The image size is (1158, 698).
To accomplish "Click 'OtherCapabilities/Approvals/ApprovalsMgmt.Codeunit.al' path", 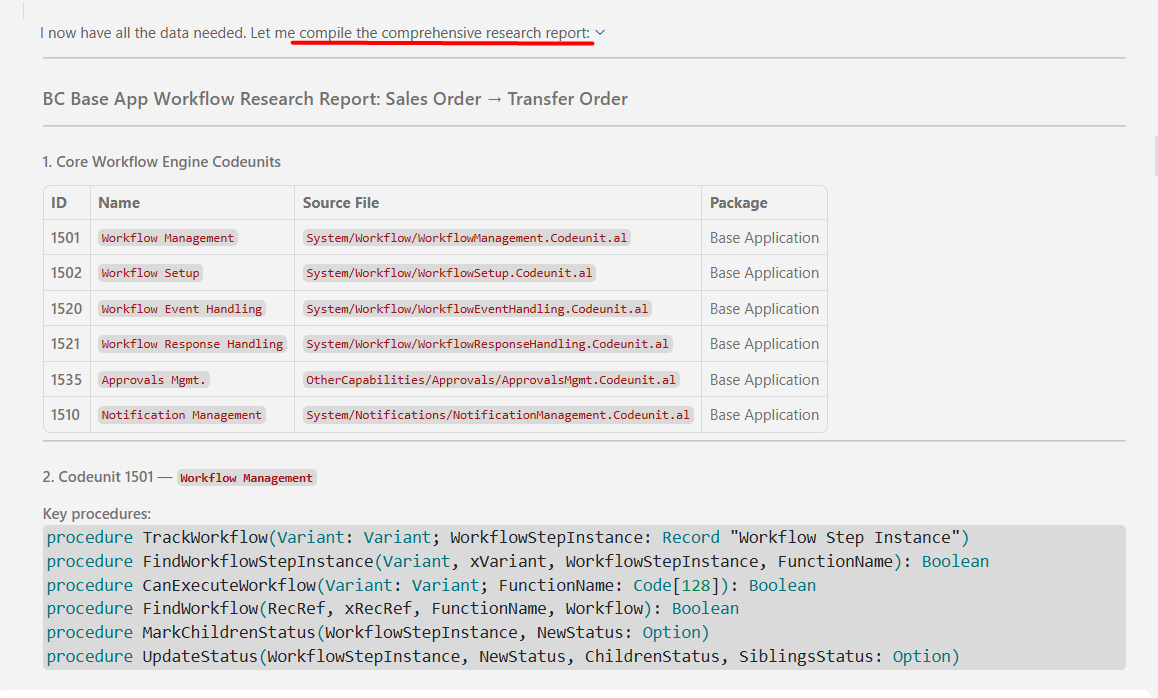I will 491,380.
